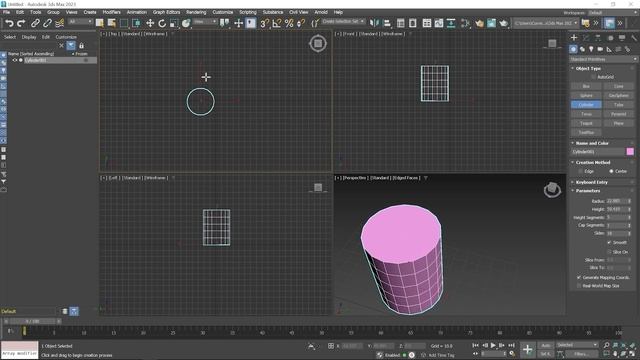Open the Scripting menu
Image resolution: width=640 pixels, height=360 pixels.
point(248,12)
